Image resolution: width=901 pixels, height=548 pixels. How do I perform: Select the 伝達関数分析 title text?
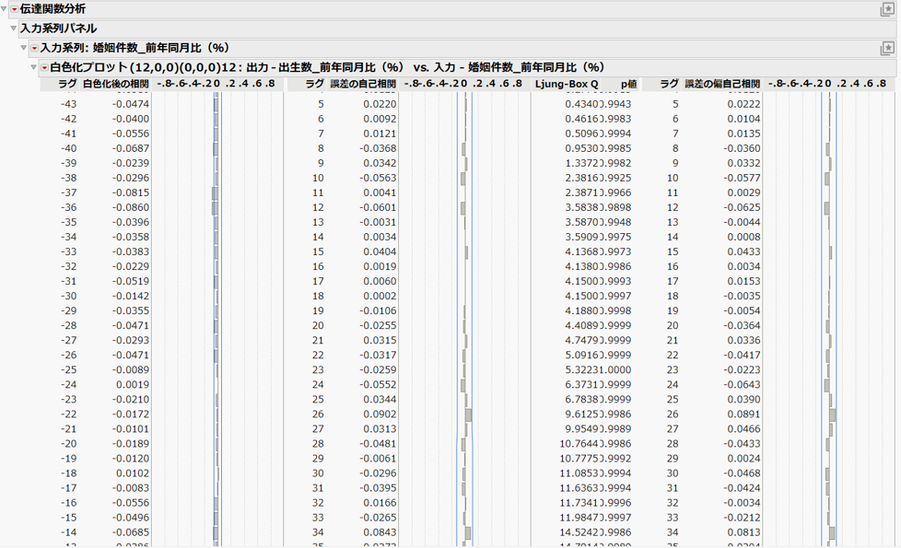(x=53, y=9)
